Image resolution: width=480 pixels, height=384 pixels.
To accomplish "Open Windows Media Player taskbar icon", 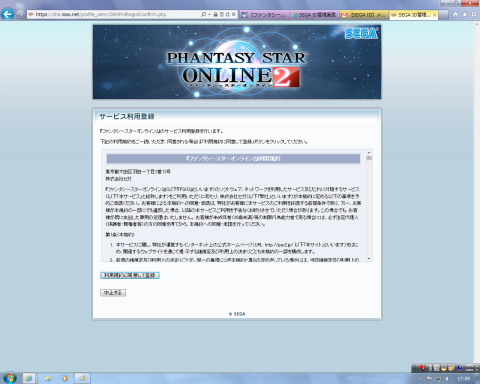I will point(65,378).
